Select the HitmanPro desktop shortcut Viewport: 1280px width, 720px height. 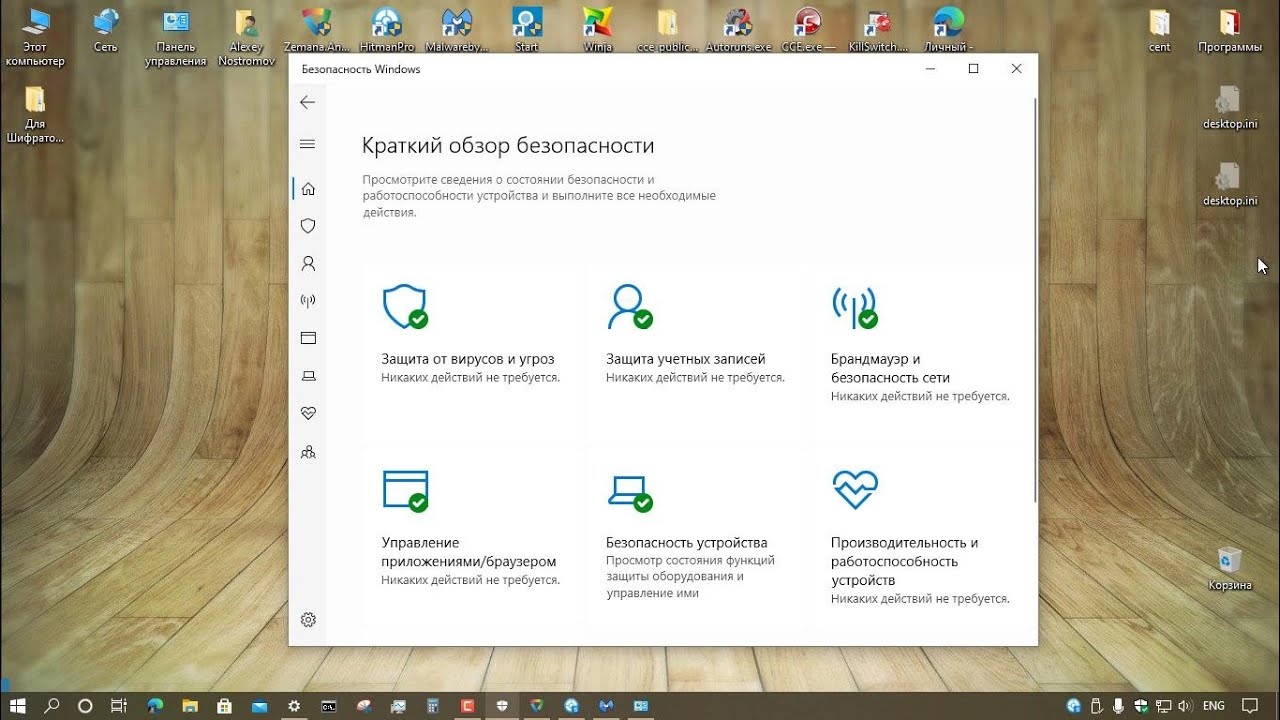(x=385, y=31)
